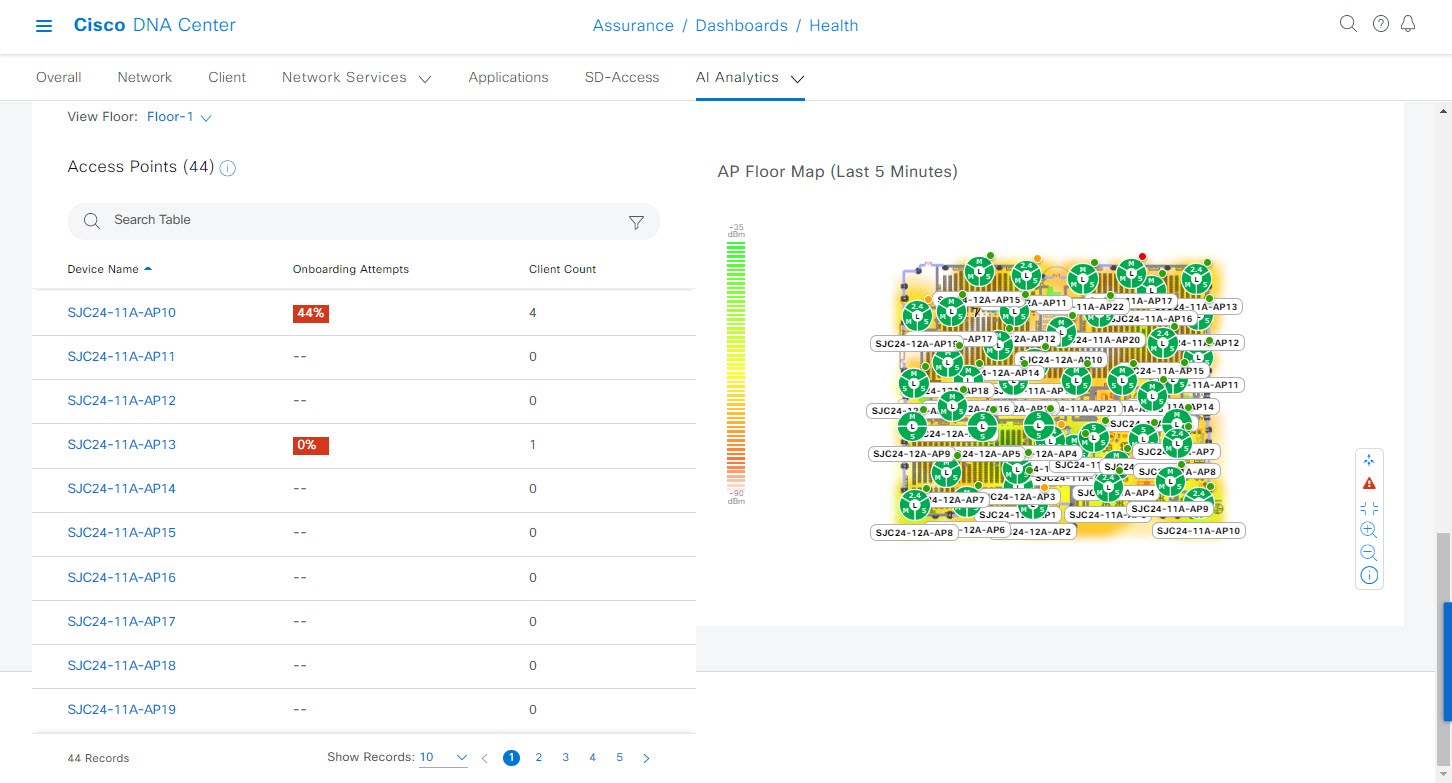This screenshot has height=783, width=1452.
Task: Click the Dashboards breadcrumb link
Action: (741, 26)
